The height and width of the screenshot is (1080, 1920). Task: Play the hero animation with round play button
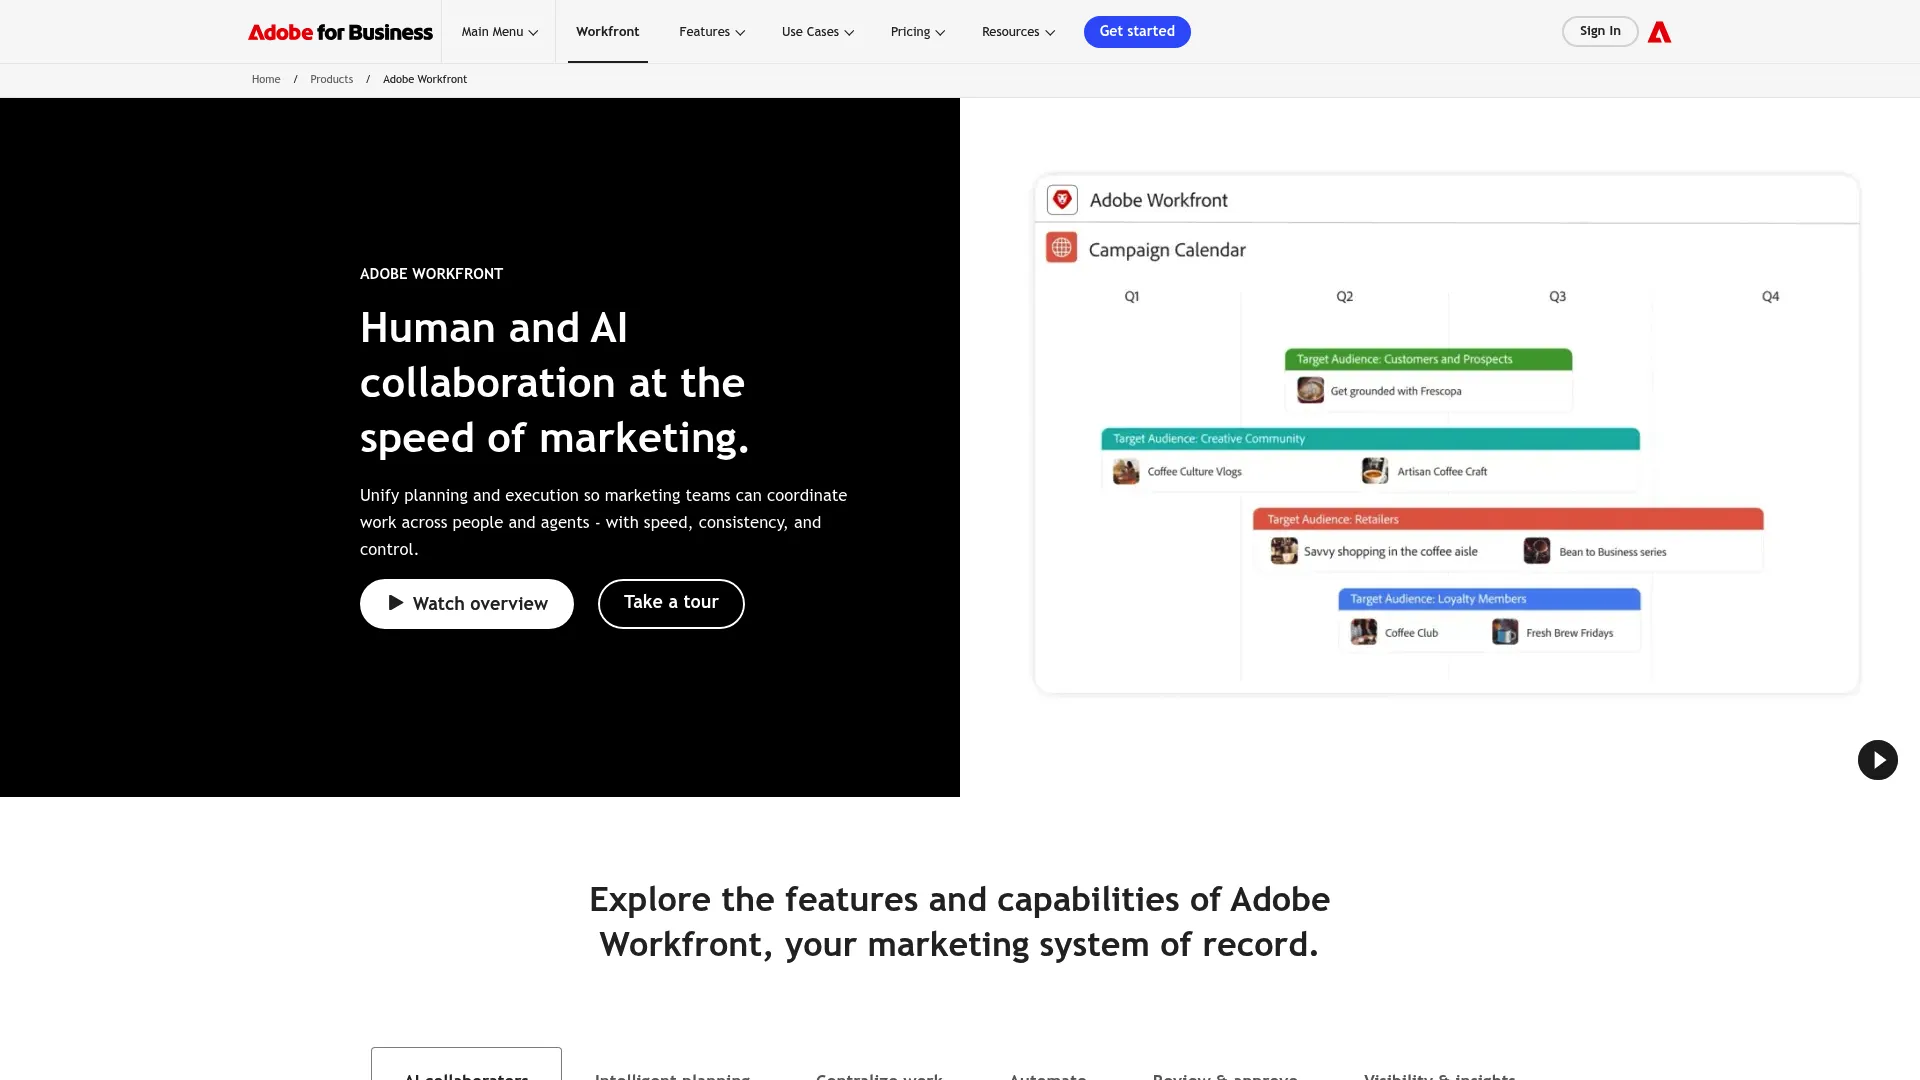coord(1877,760)
